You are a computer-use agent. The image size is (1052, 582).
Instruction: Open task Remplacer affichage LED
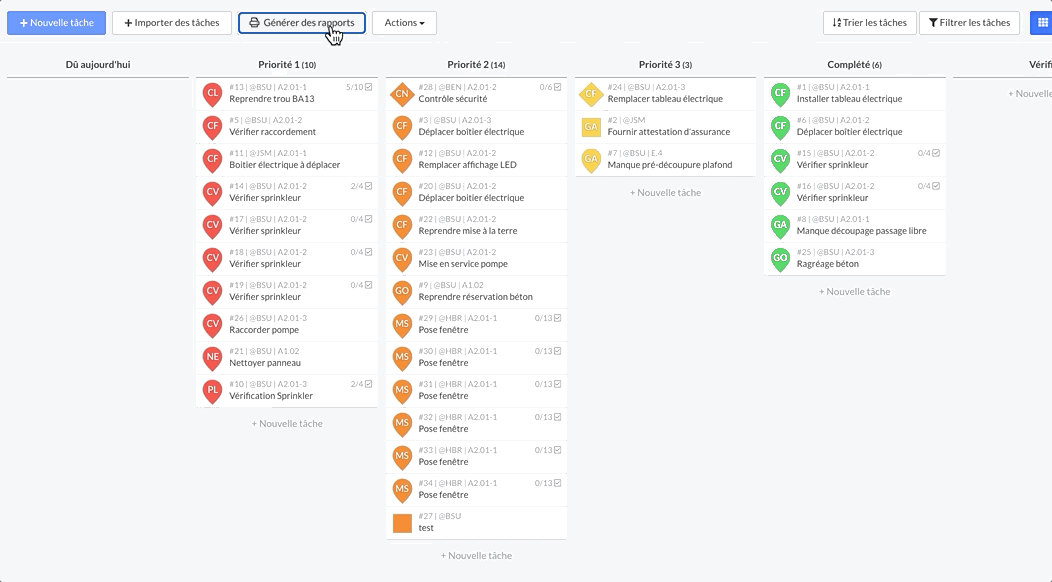pos(476,160)
